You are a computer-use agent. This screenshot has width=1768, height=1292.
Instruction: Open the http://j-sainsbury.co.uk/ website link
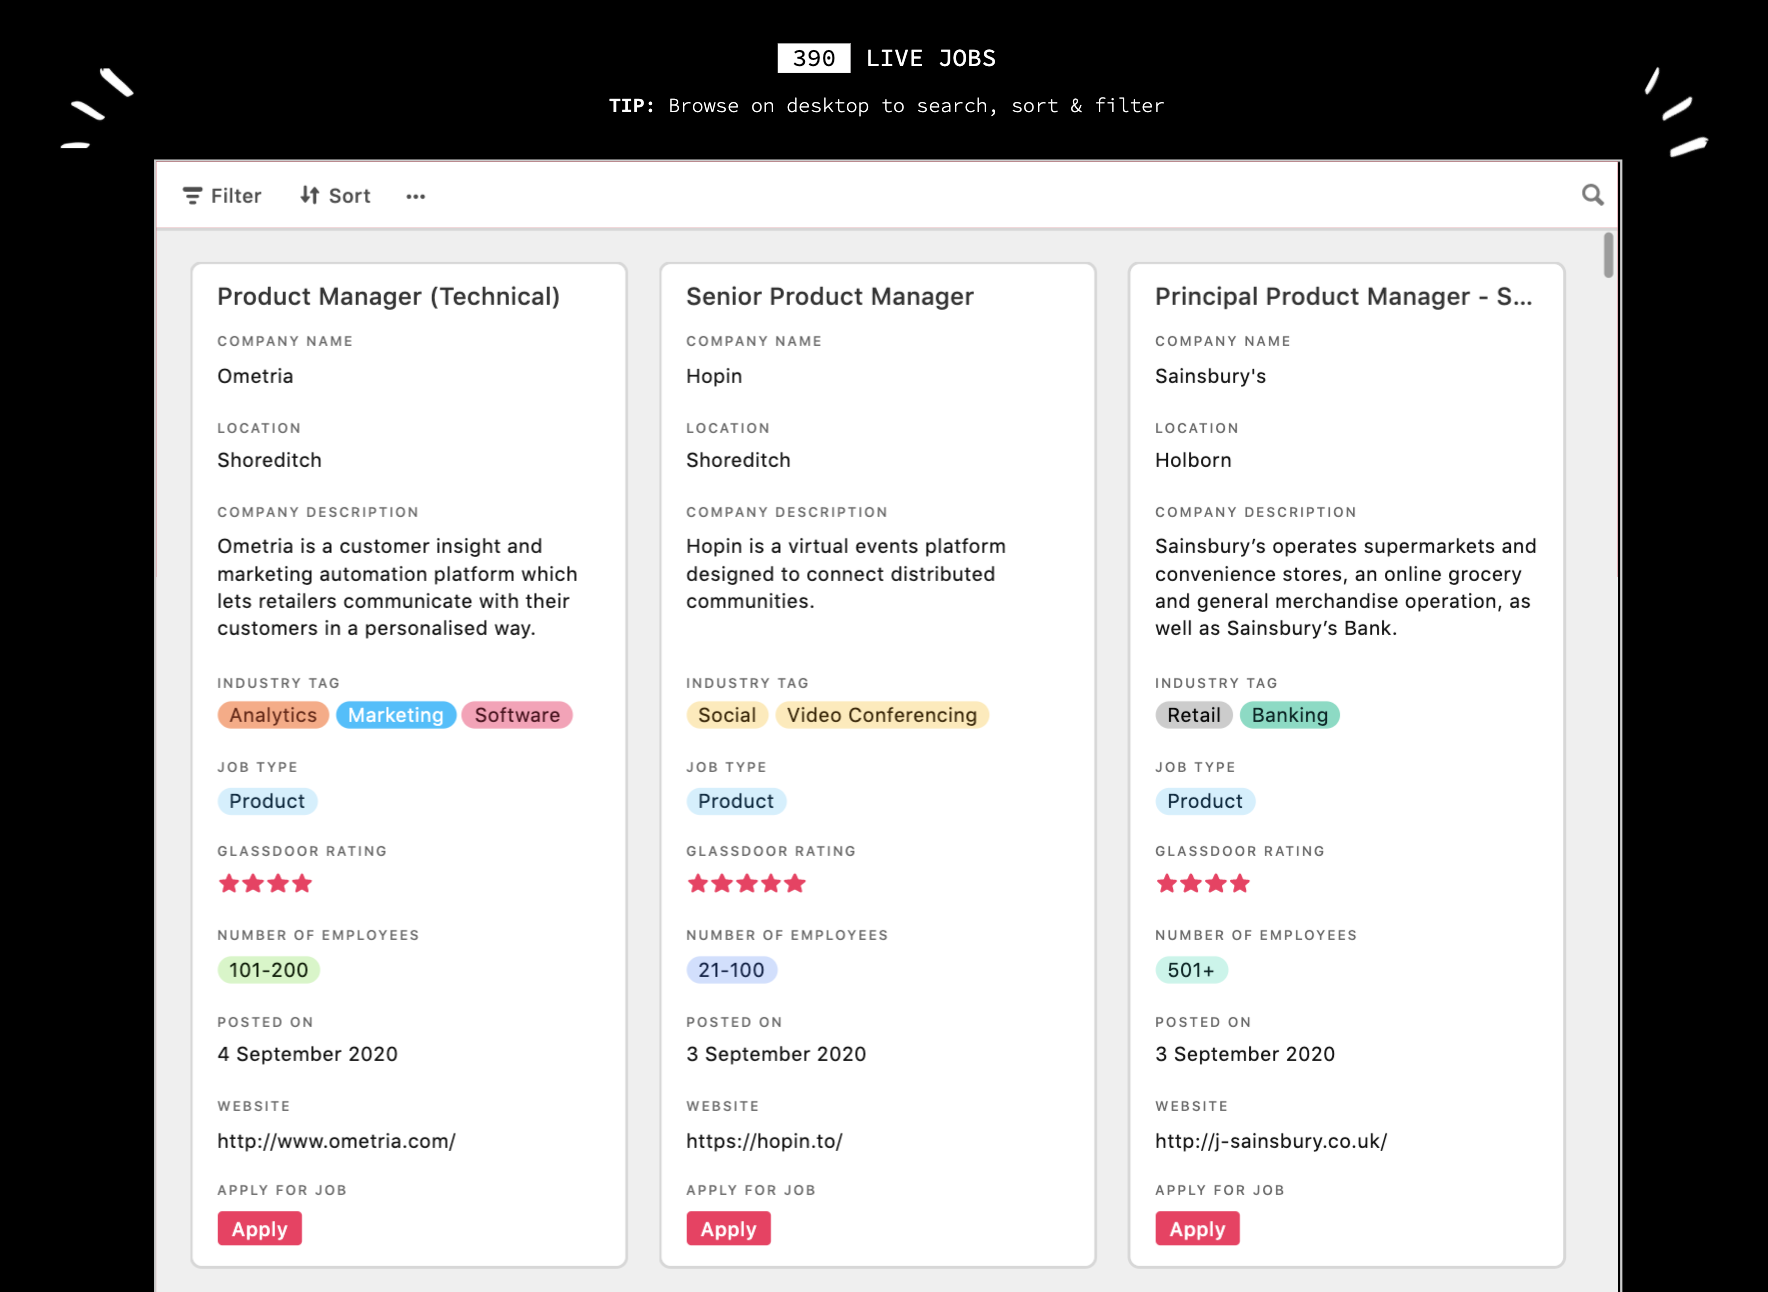(x=1271, y=1141)
